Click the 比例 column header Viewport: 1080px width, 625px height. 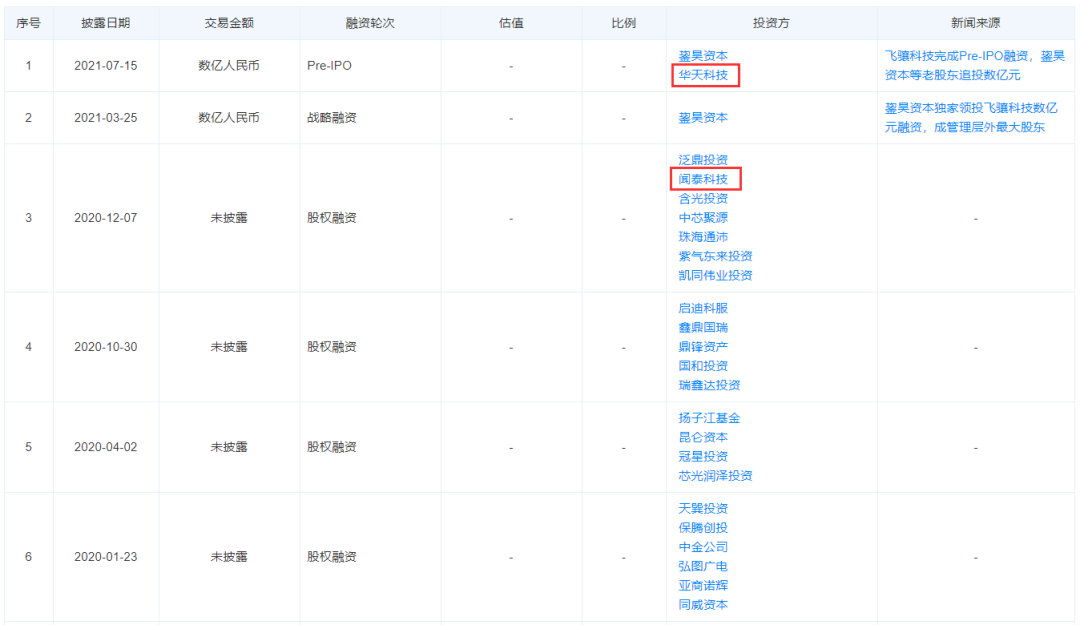623,23
